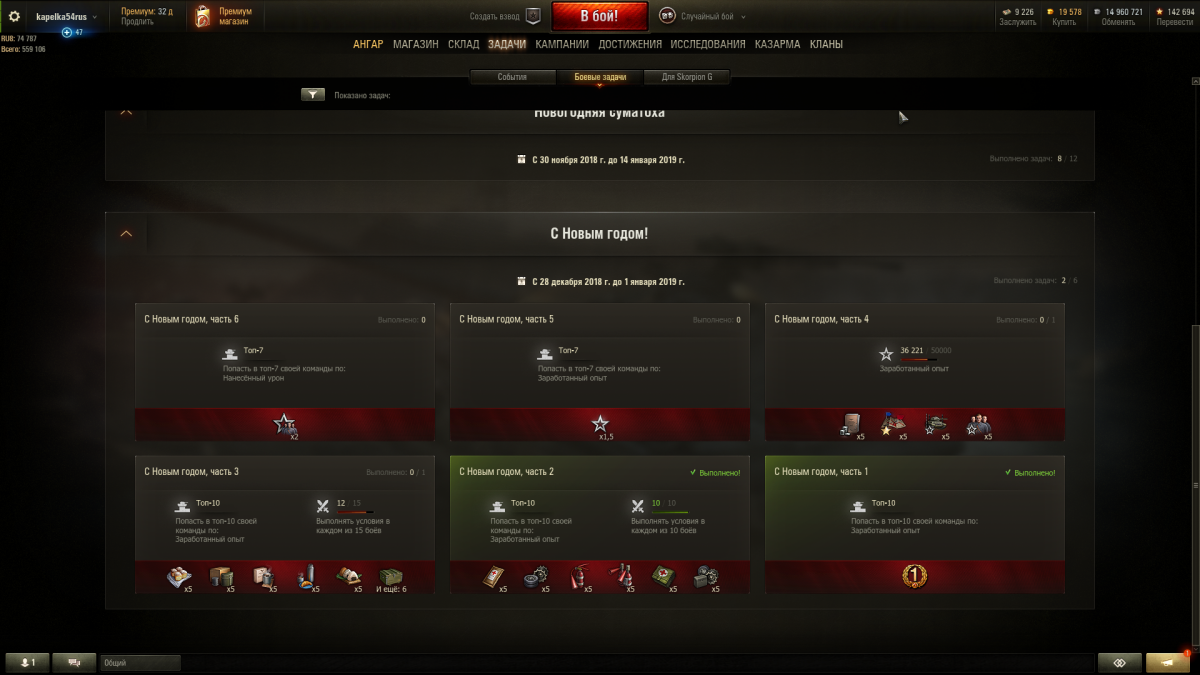Go to the 'ИССЛЕДОВАНИЯ' menu section

708,44
